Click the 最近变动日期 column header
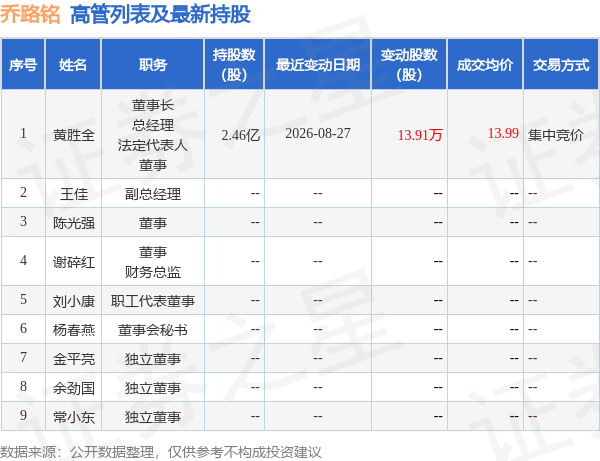The image size is (600, 461). 318,64
